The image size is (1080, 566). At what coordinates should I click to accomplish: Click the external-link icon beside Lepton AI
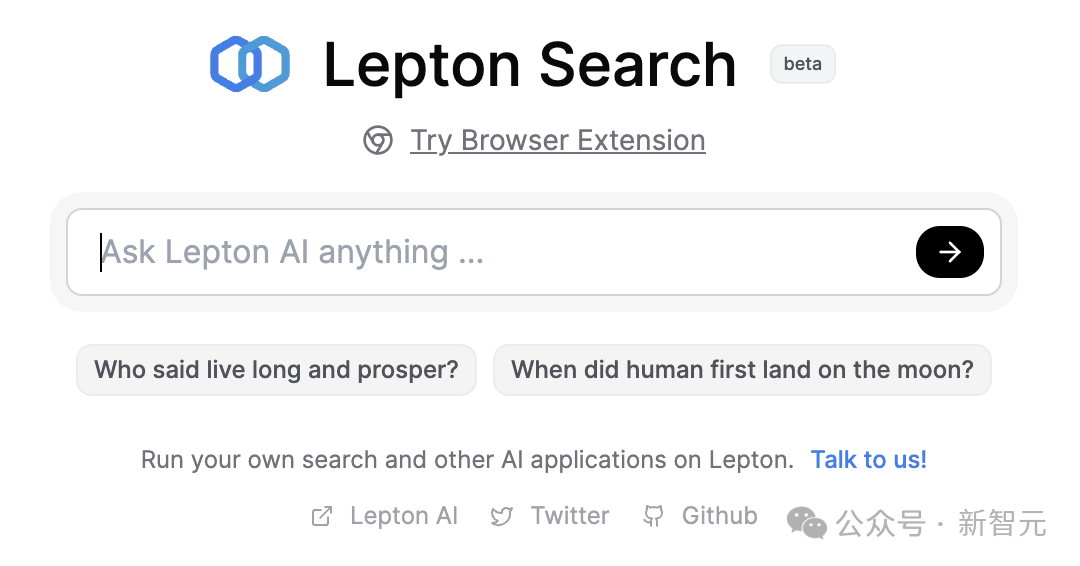pyautogui.click(x=322, y=517)
